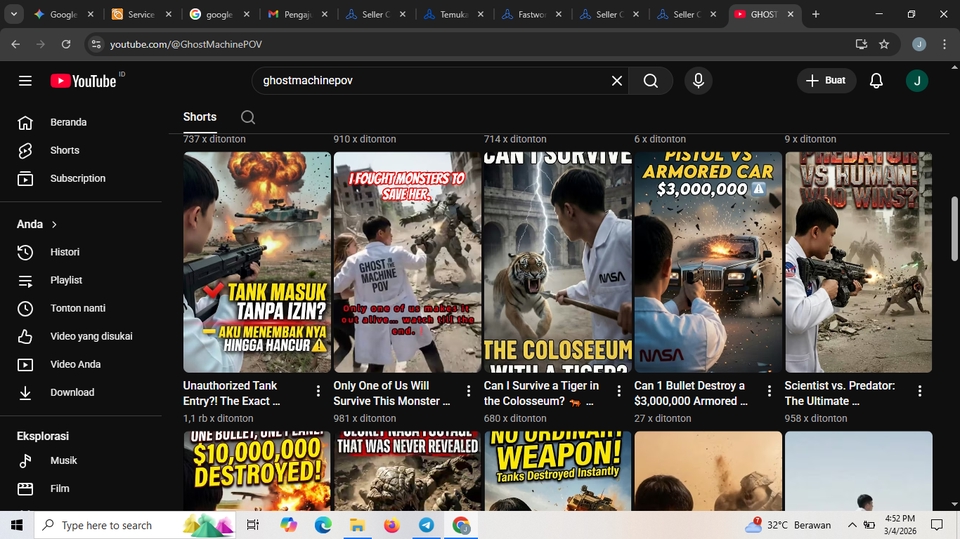Go to Histori in the sidebar
The image size is (960, 539).
[x=64, y=252]
